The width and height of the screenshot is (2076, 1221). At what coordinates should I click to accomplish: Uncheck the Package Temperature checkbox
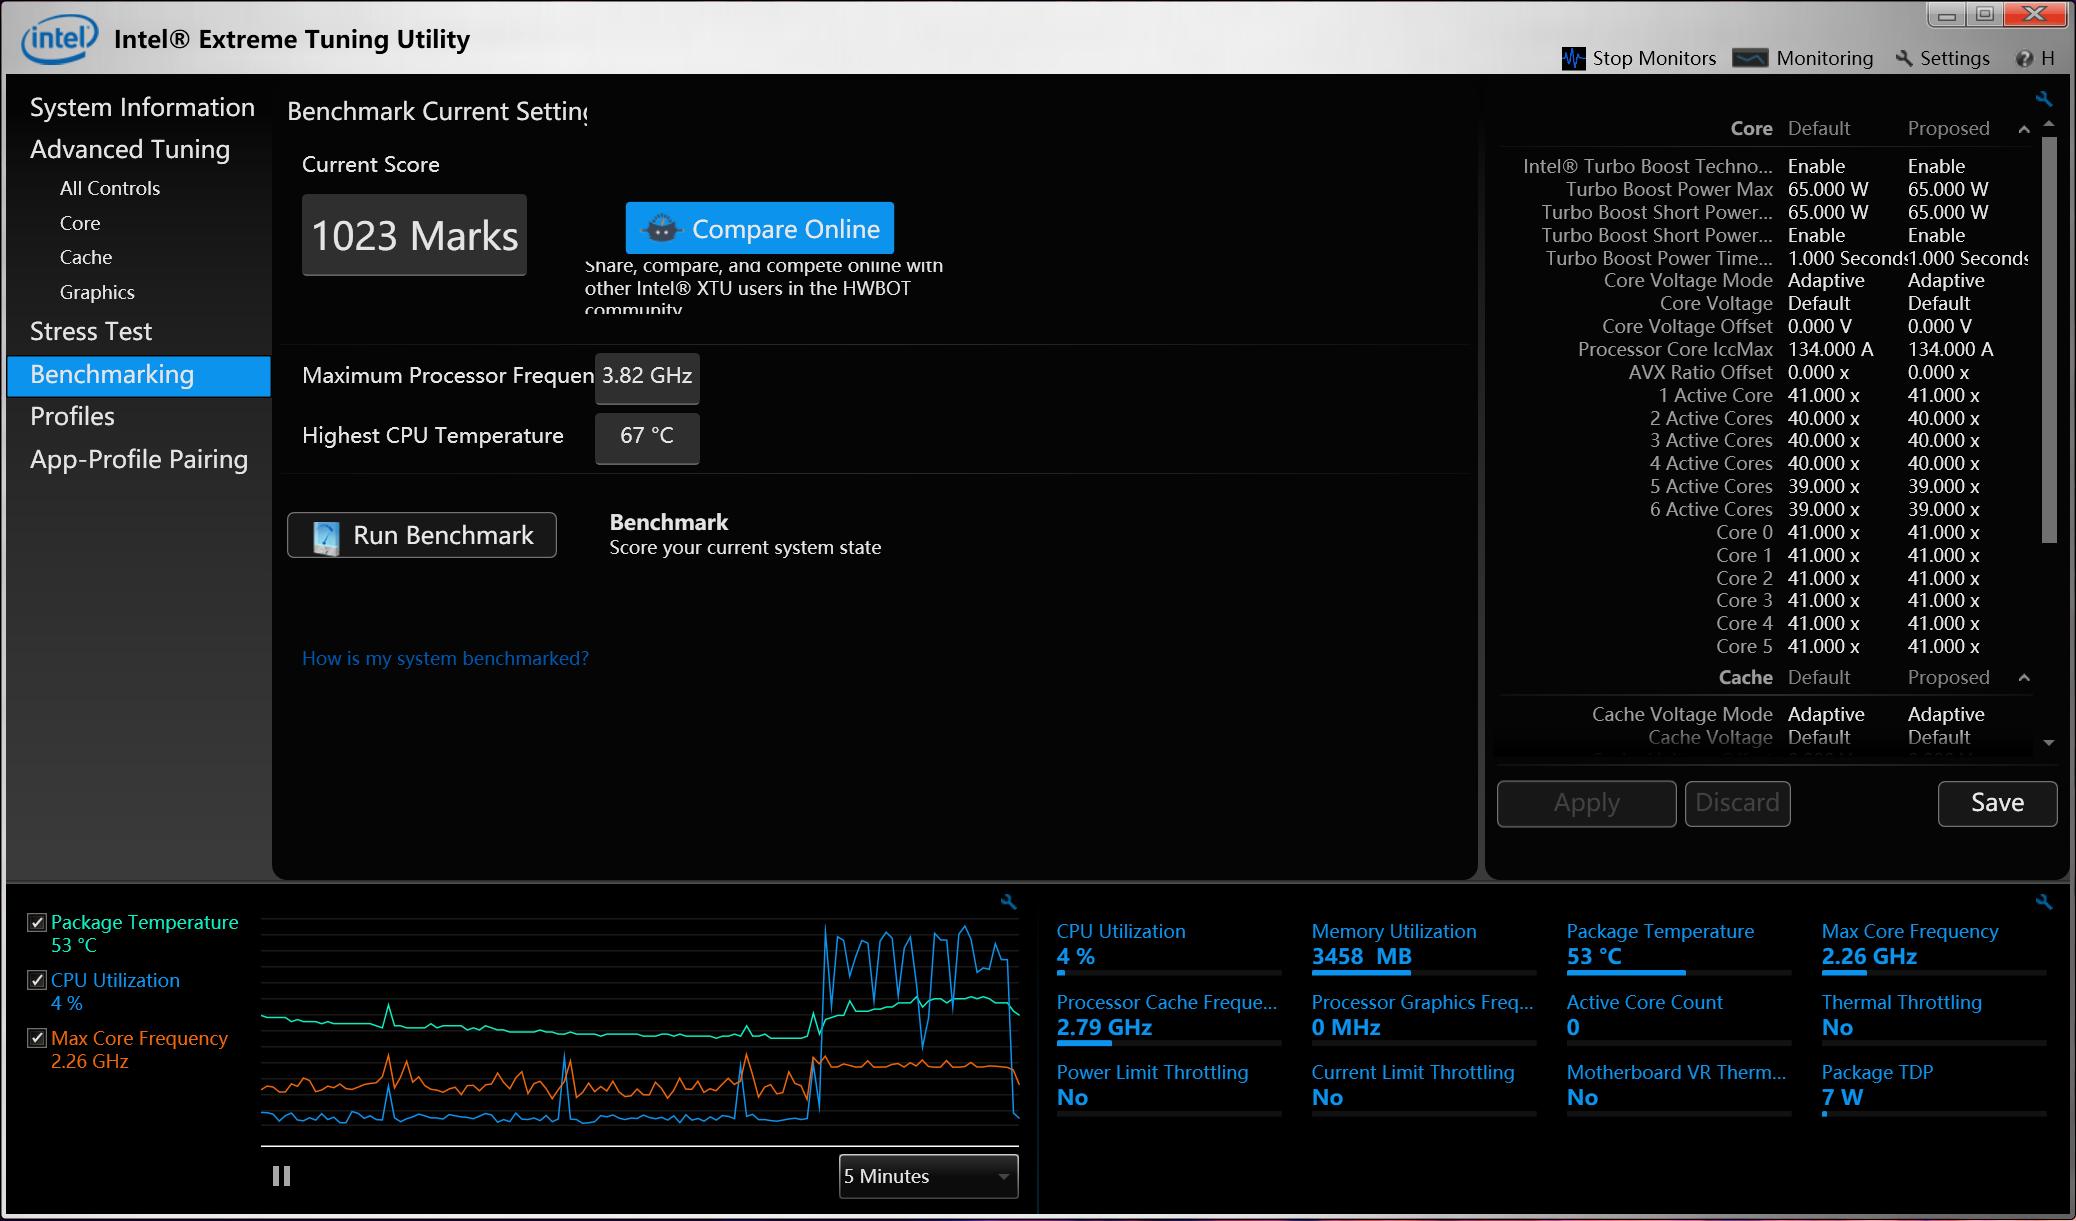coord(37,922)
